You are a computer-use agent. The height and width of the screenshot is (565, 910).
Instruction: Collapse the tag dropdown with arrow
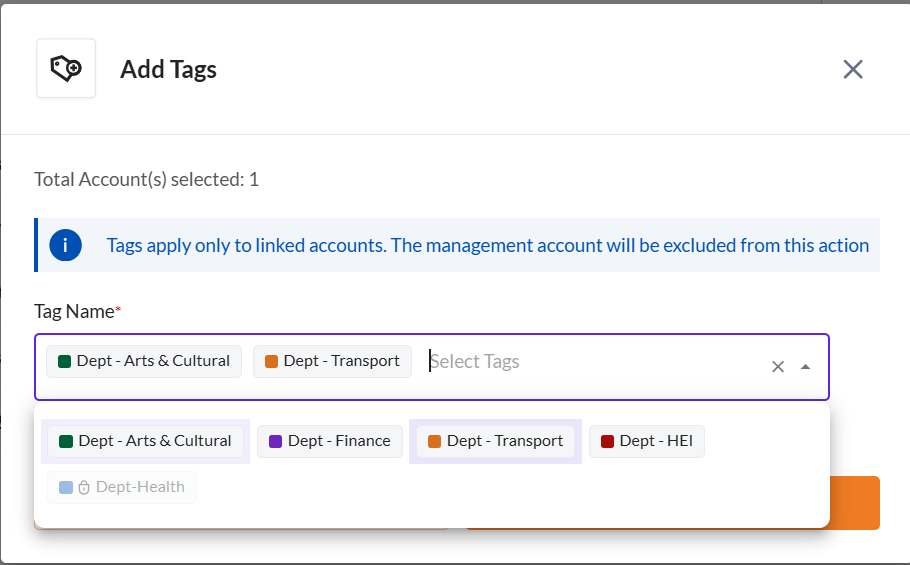click(806, 367)
